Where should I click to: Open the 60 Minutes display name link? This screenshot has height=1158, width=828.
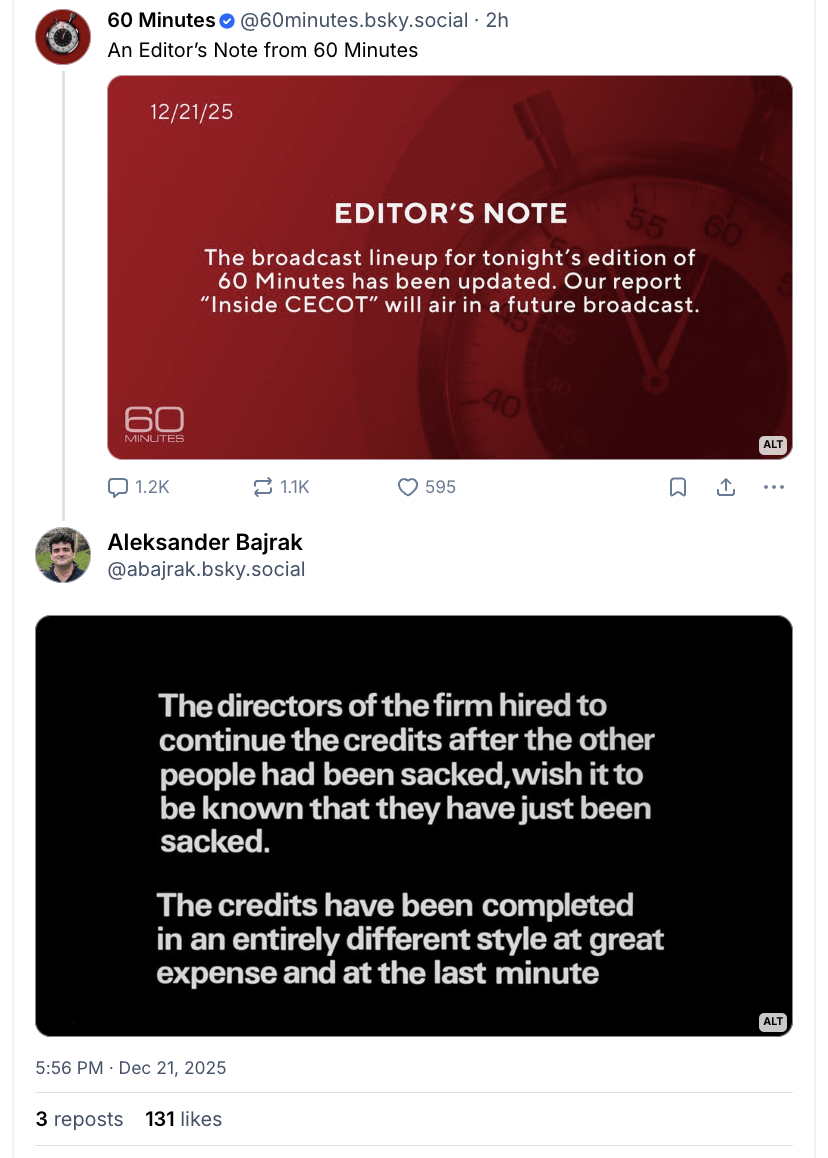[x=161, y=20]
